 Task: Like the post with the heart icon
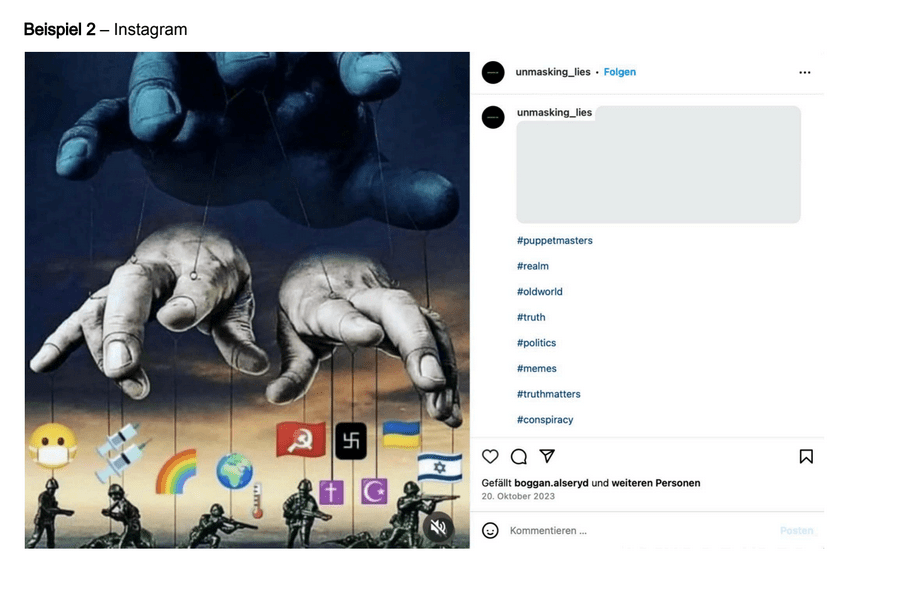click(490, 457)
